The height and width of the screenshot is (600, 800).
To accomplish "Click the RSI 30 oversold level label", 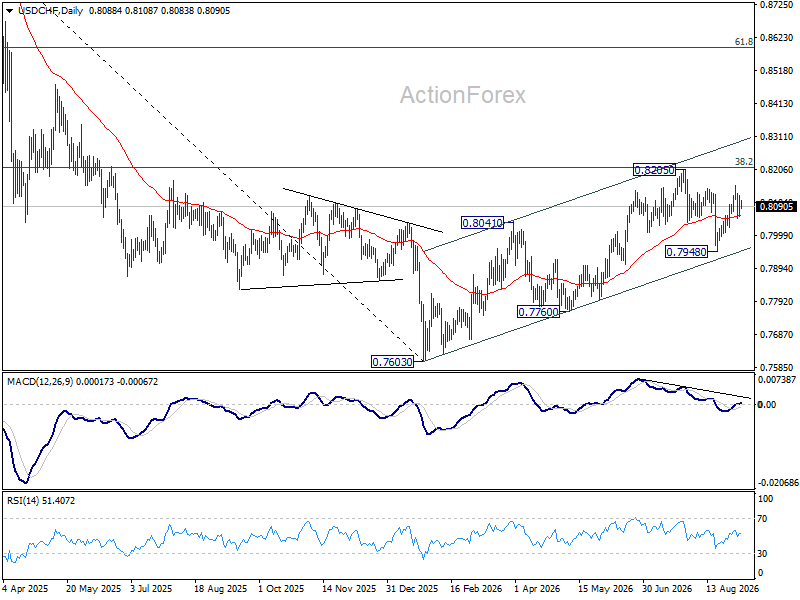I will pyautogui.click(x=762, y=554).
